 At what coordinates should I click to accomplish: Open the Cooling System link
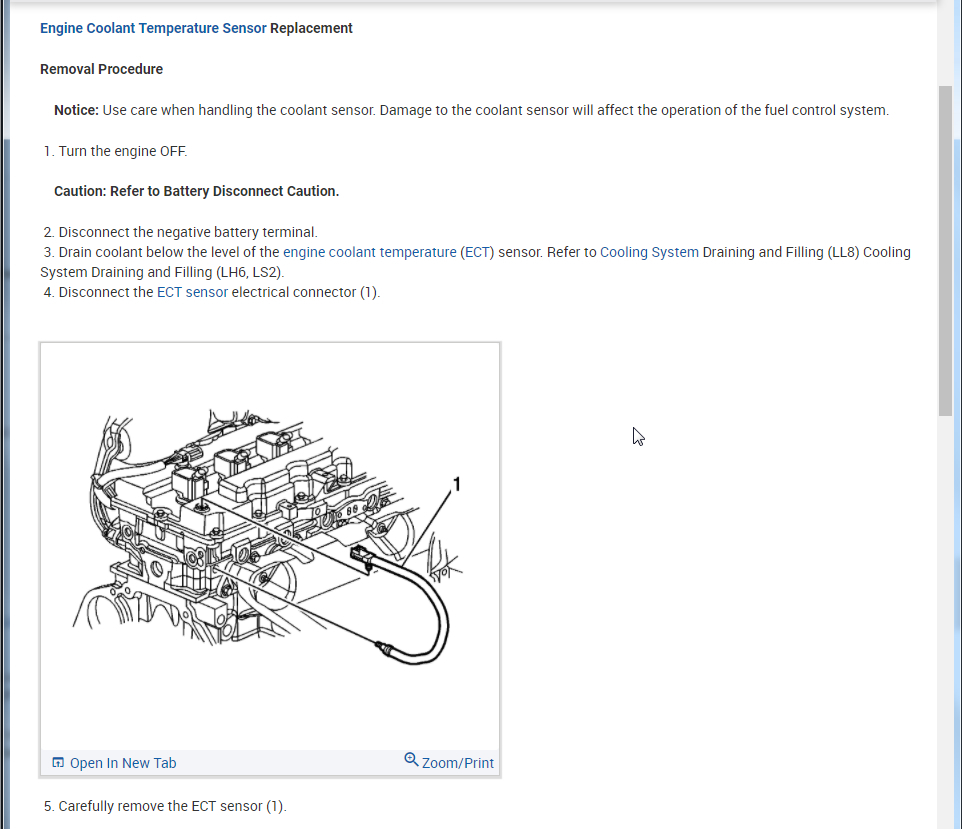coord(649,252)
